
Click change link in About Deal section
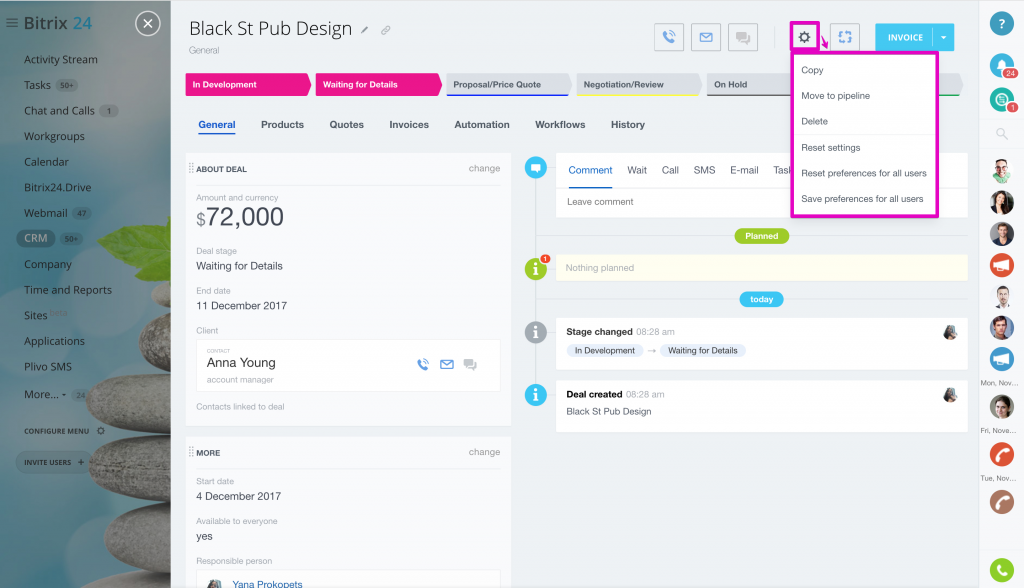pos(484,168)
